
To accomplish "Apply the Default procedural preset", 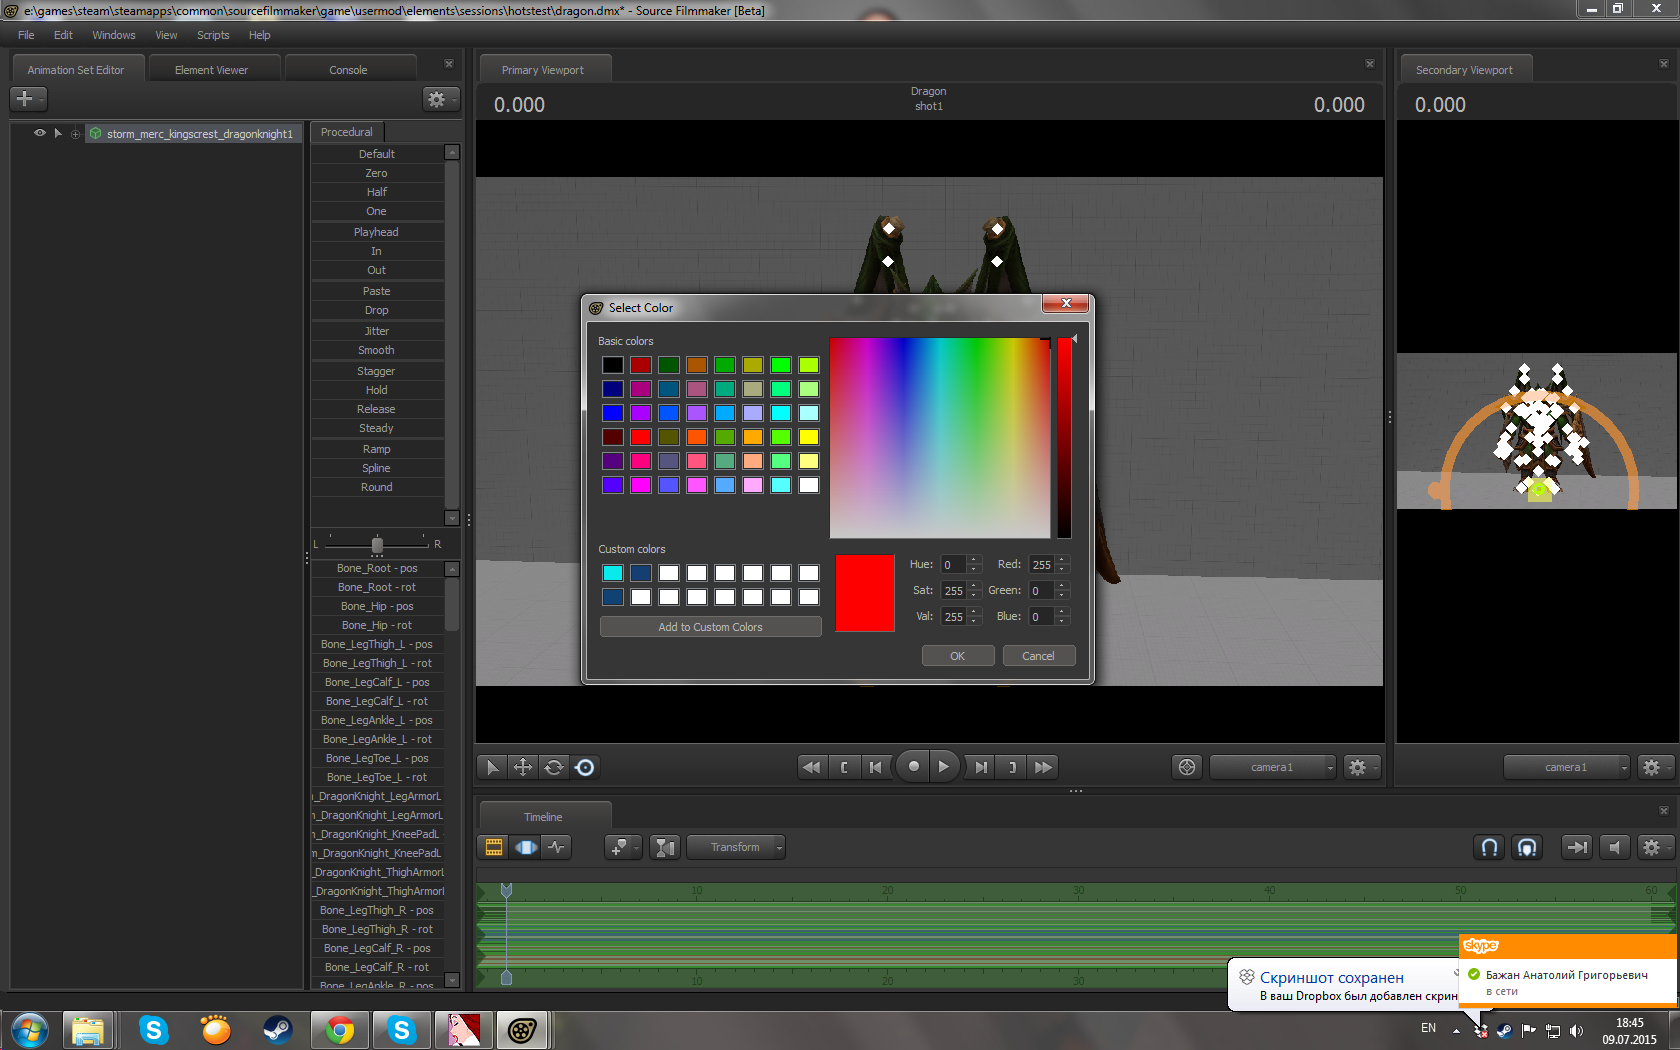I will [x=377, y=154].
